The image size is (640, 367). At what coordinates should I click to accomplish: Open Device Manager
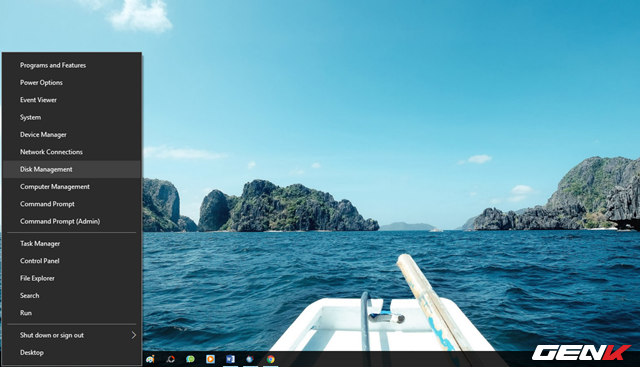72,135
